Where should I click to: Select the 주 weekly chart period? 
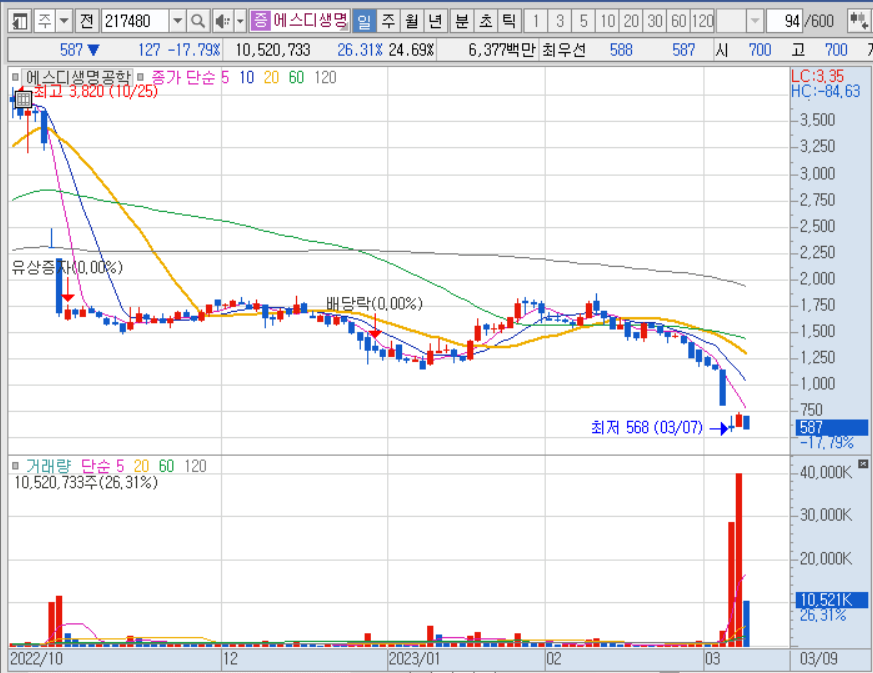click(x=388, y=22)
